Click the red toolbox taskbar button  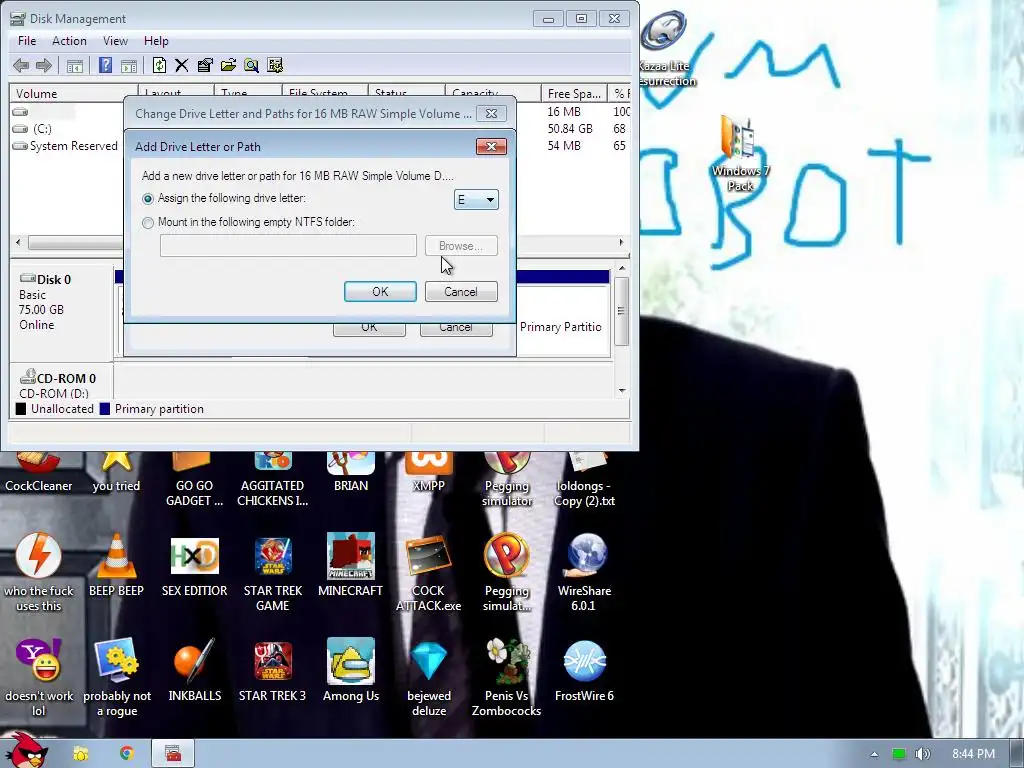(173, 754)
